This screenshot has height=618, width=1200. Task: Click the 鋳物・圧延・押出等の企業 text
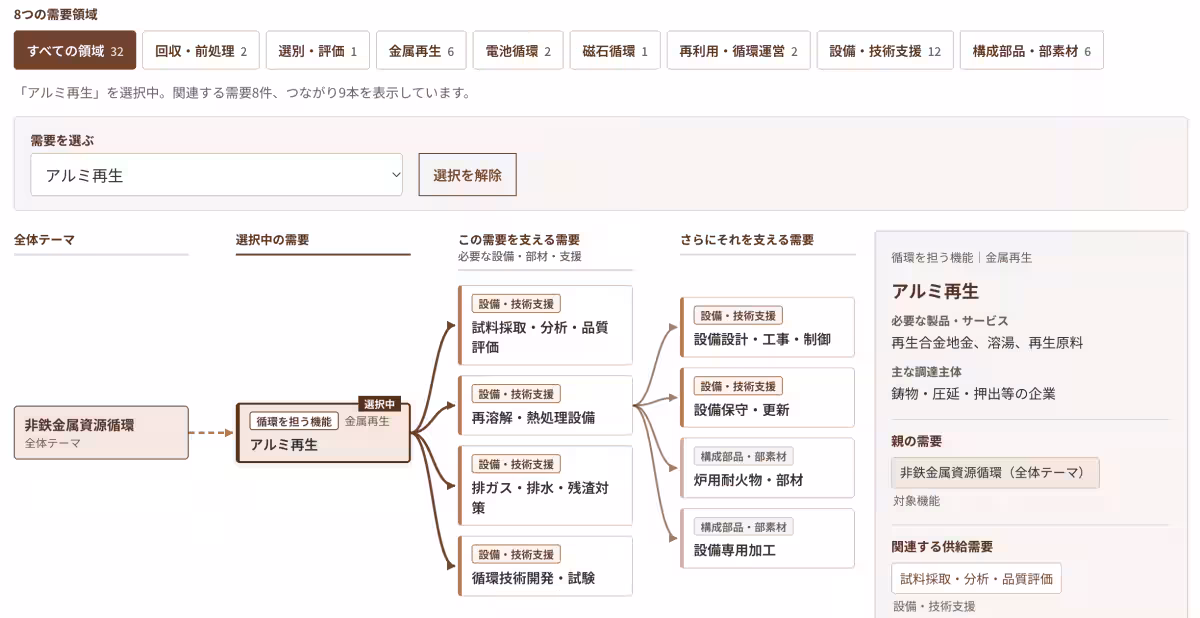[x=973, y=393]
